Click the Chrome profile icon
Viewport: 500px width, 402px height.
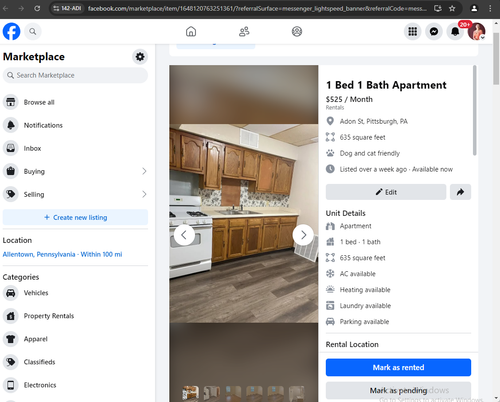point(474,8)
